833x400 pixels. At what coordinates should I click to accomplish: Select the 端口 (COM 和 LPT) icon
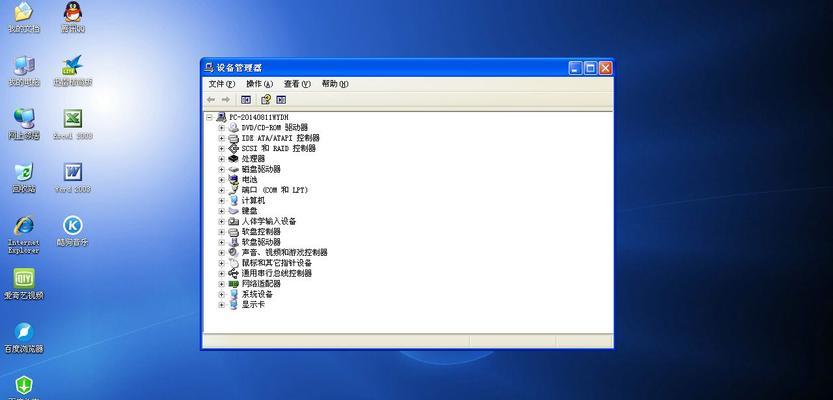coord(233,190)
